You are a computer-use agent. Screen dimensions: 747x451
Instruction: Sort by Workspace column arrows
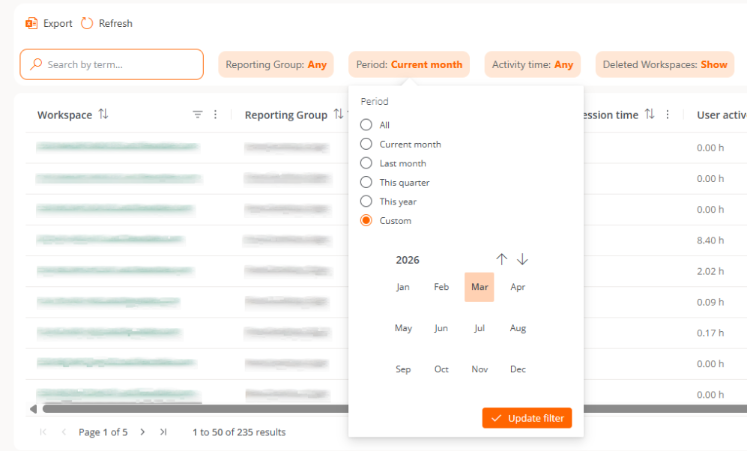[x=104, y=115]
